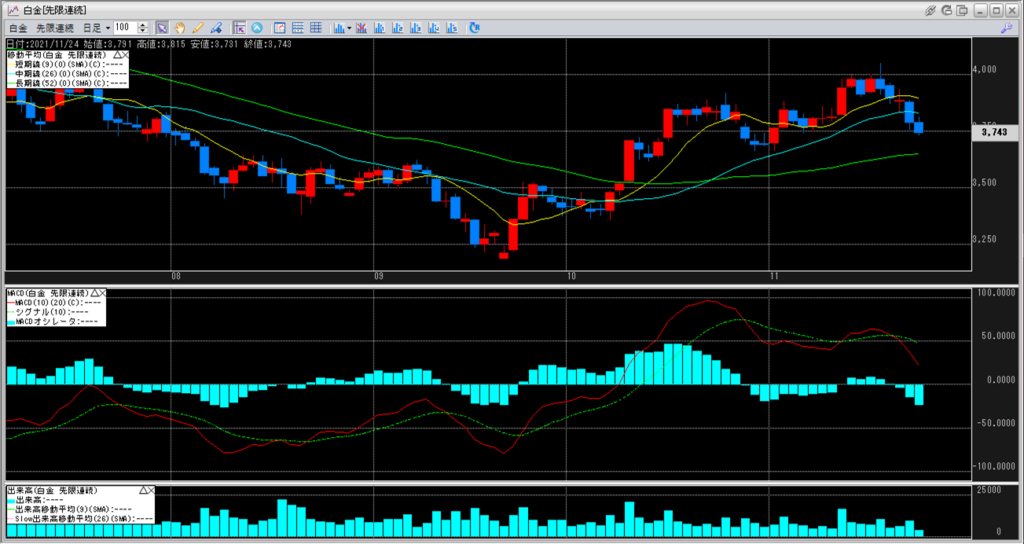
Task: Click the 白金 commodity label
Action: 19,28
